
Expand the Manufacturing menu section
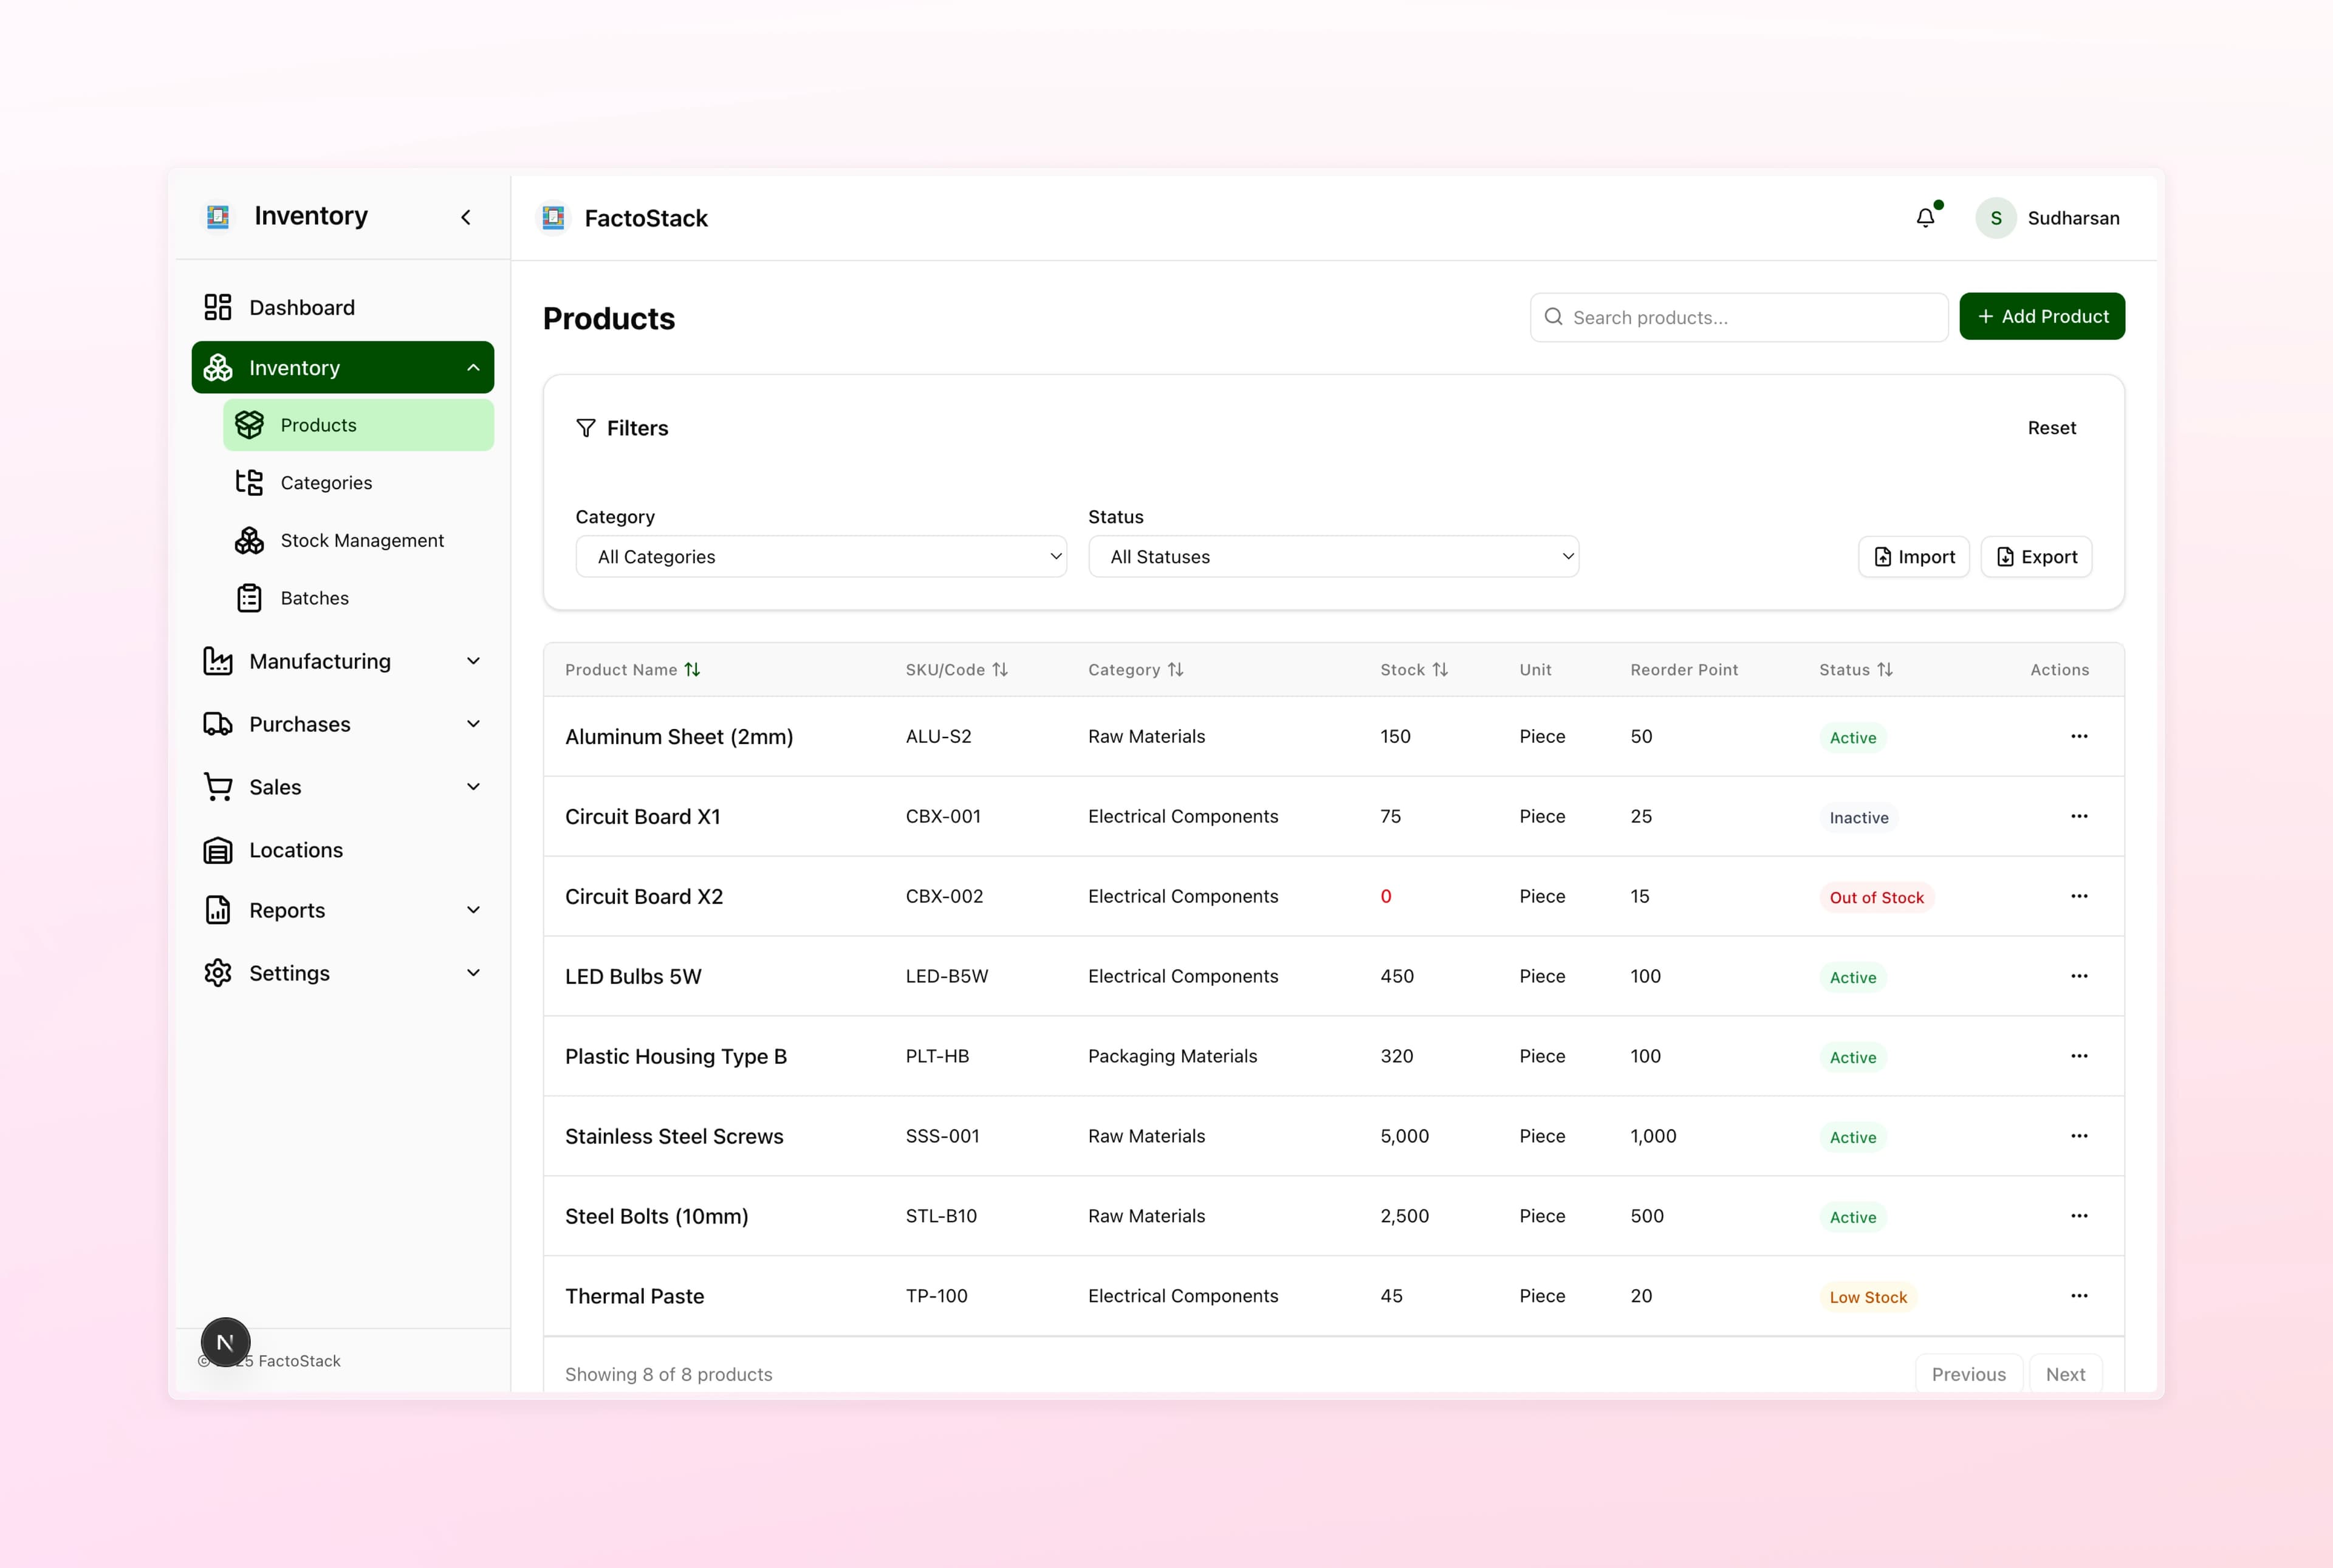tap(343, 661)
